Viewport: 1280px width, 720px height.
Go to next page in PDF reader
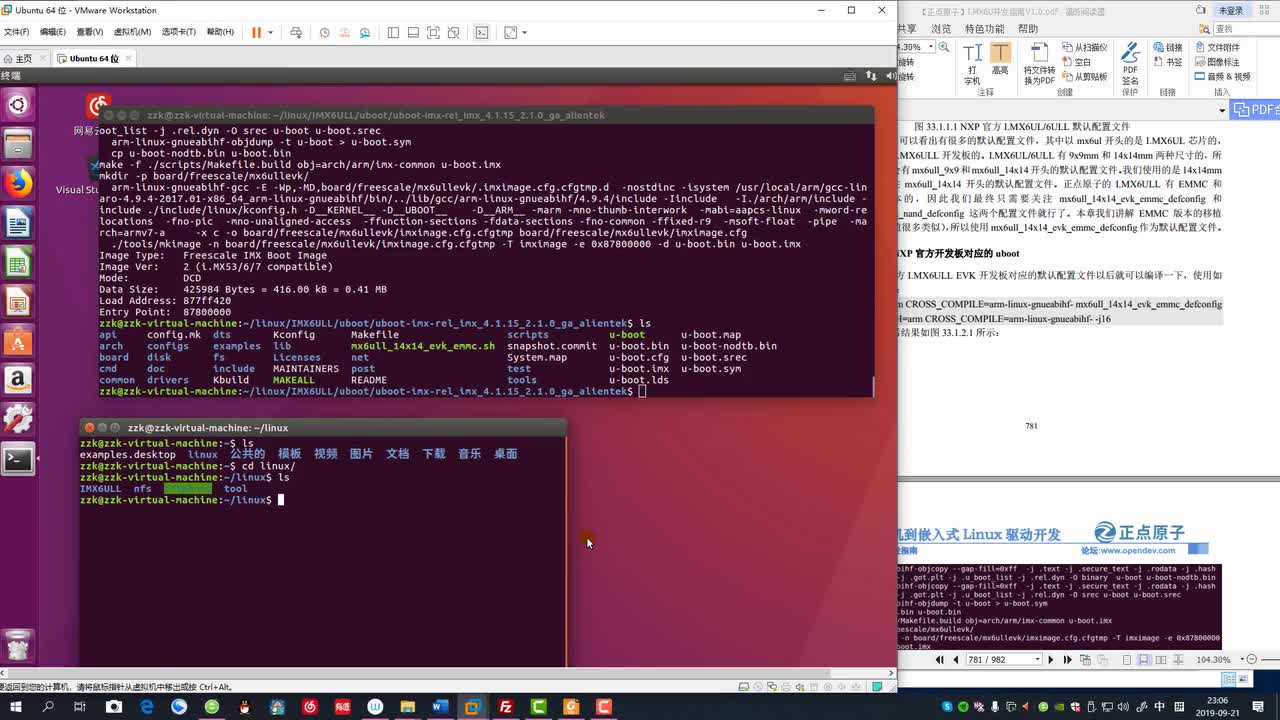[x=1050, y=660]
